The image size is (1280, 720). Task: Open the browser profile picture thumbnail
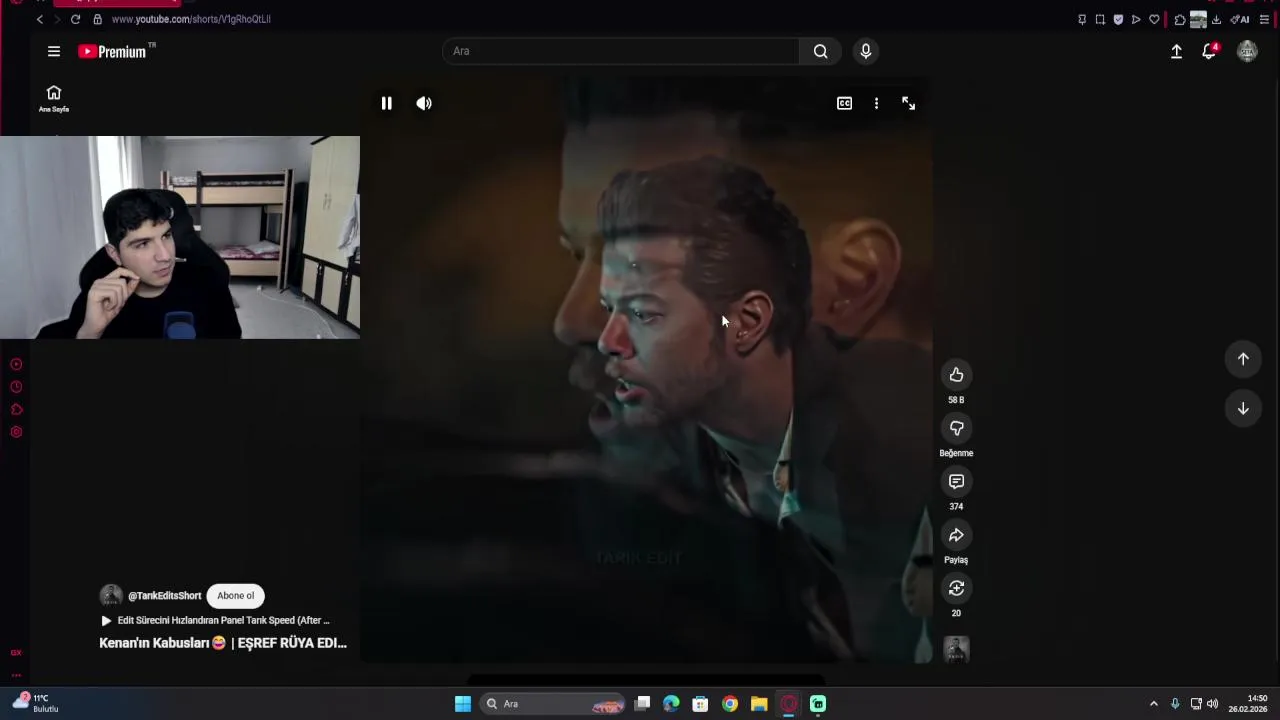click(1198, 19)
